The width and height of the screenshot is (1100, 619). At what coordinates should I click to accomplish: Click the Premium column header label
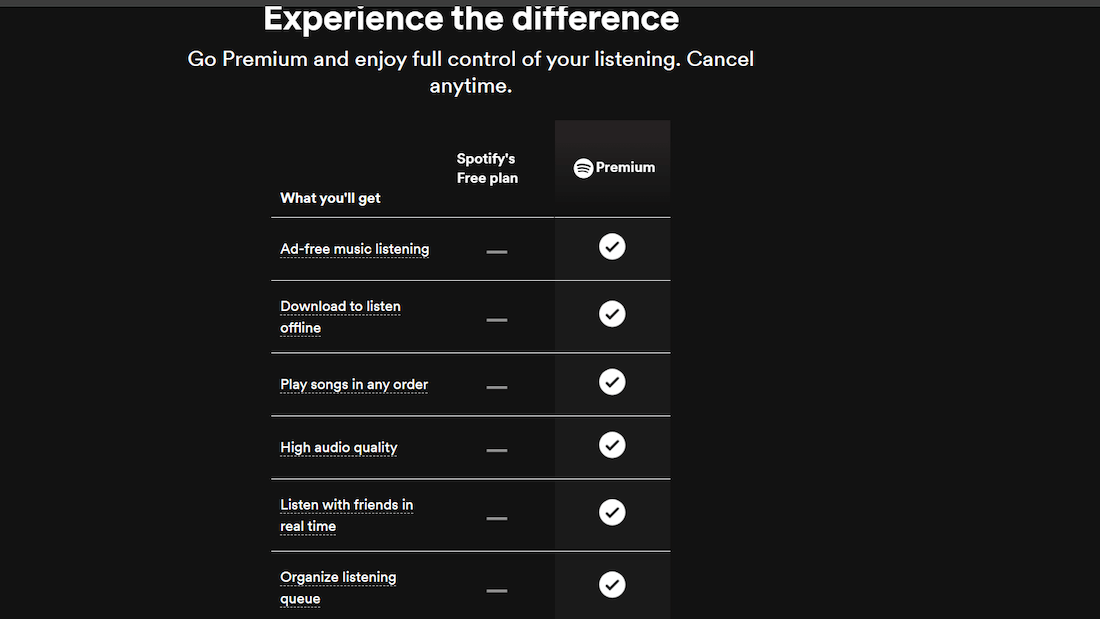point(625,168)
